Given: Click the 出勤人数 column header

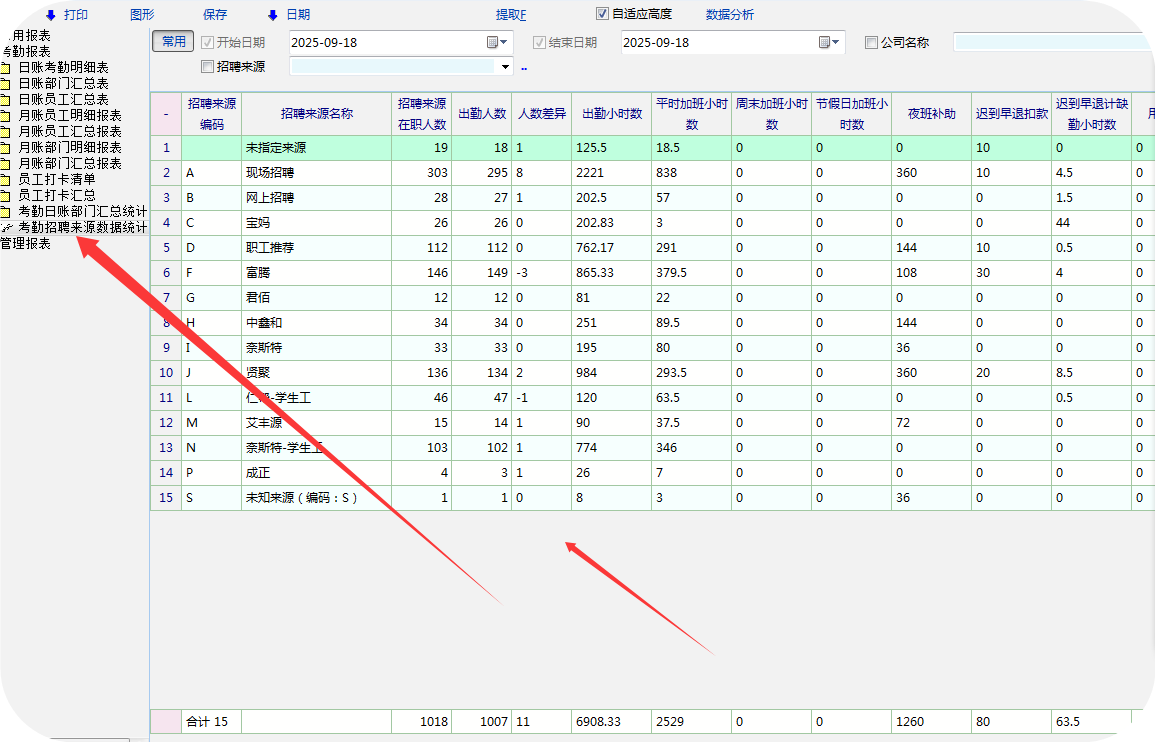Looking at the screenshot, I should pyautogui.click(x=481, y=114).
